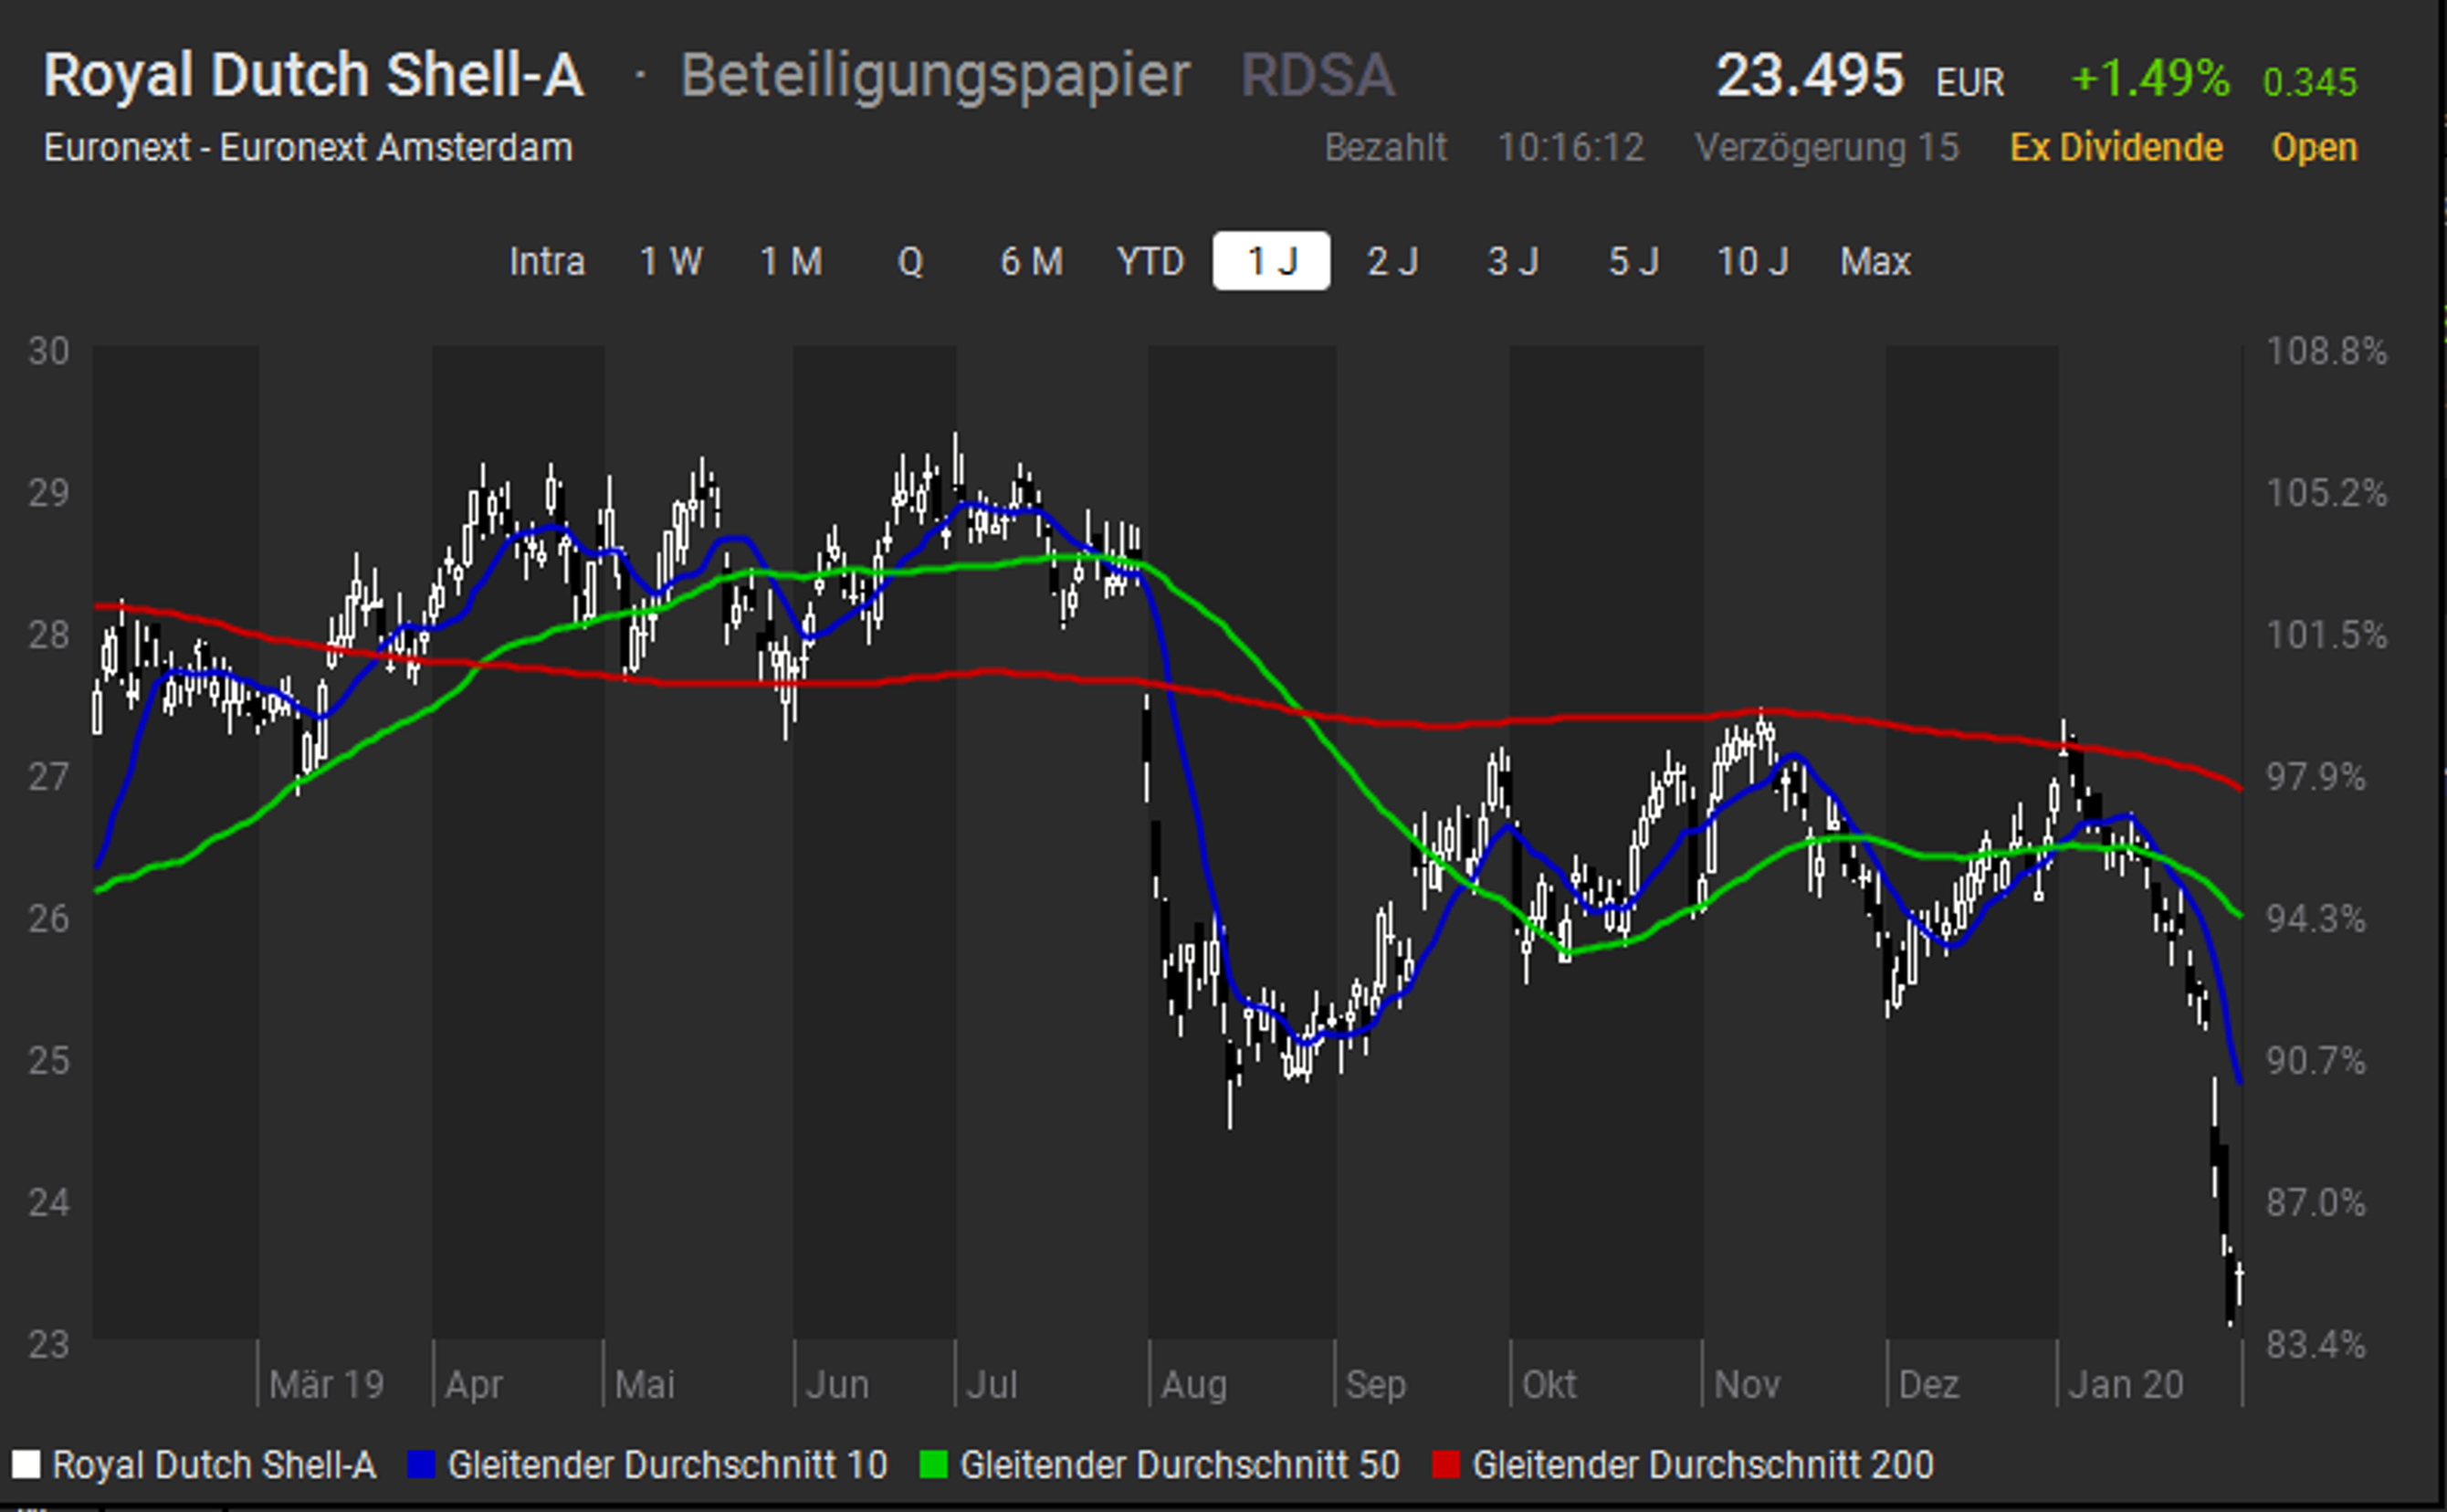Click the Ex Dividende label
The height and width of the screenshot is (1512, 2447).
point(2116,148)
